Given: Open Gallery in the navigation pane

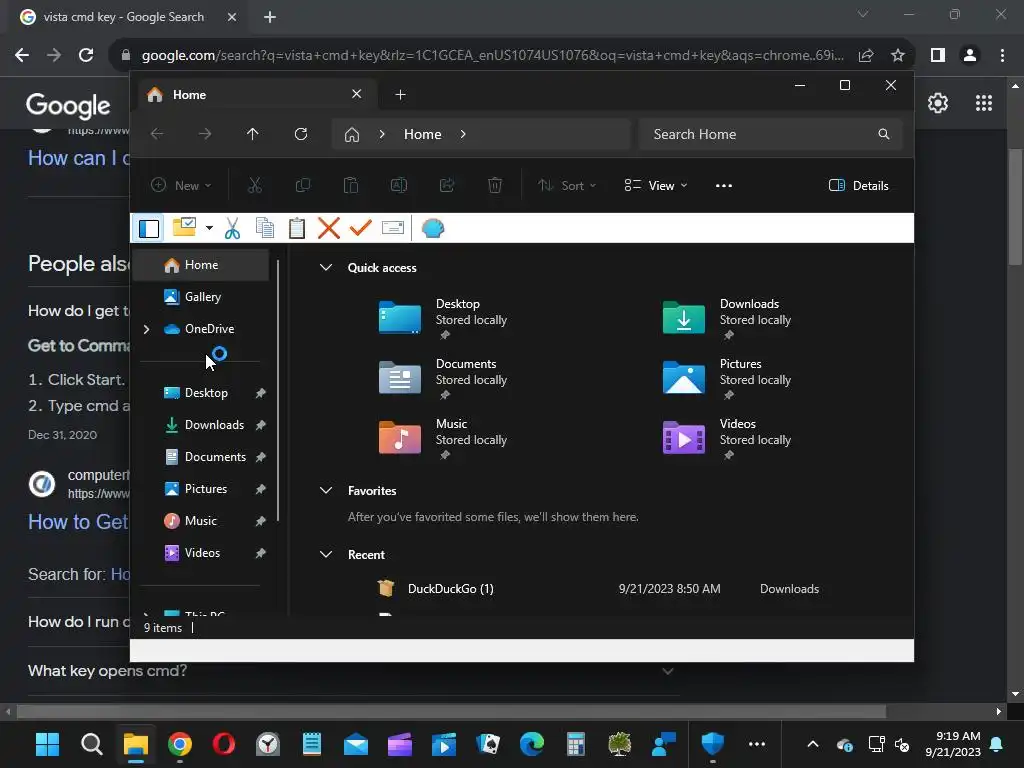Looking at the screenshot, I should click(x=201, y=297).
